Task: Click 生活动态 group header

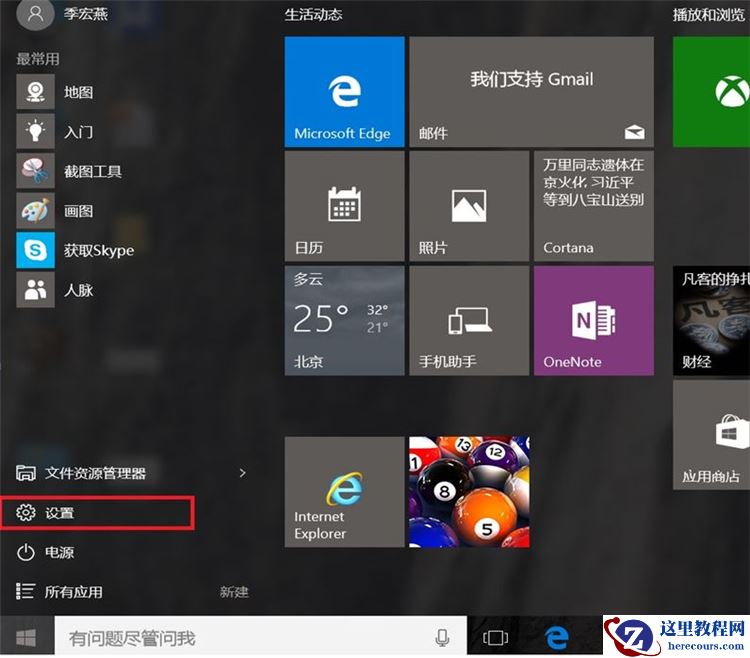Action: point(314,15)
